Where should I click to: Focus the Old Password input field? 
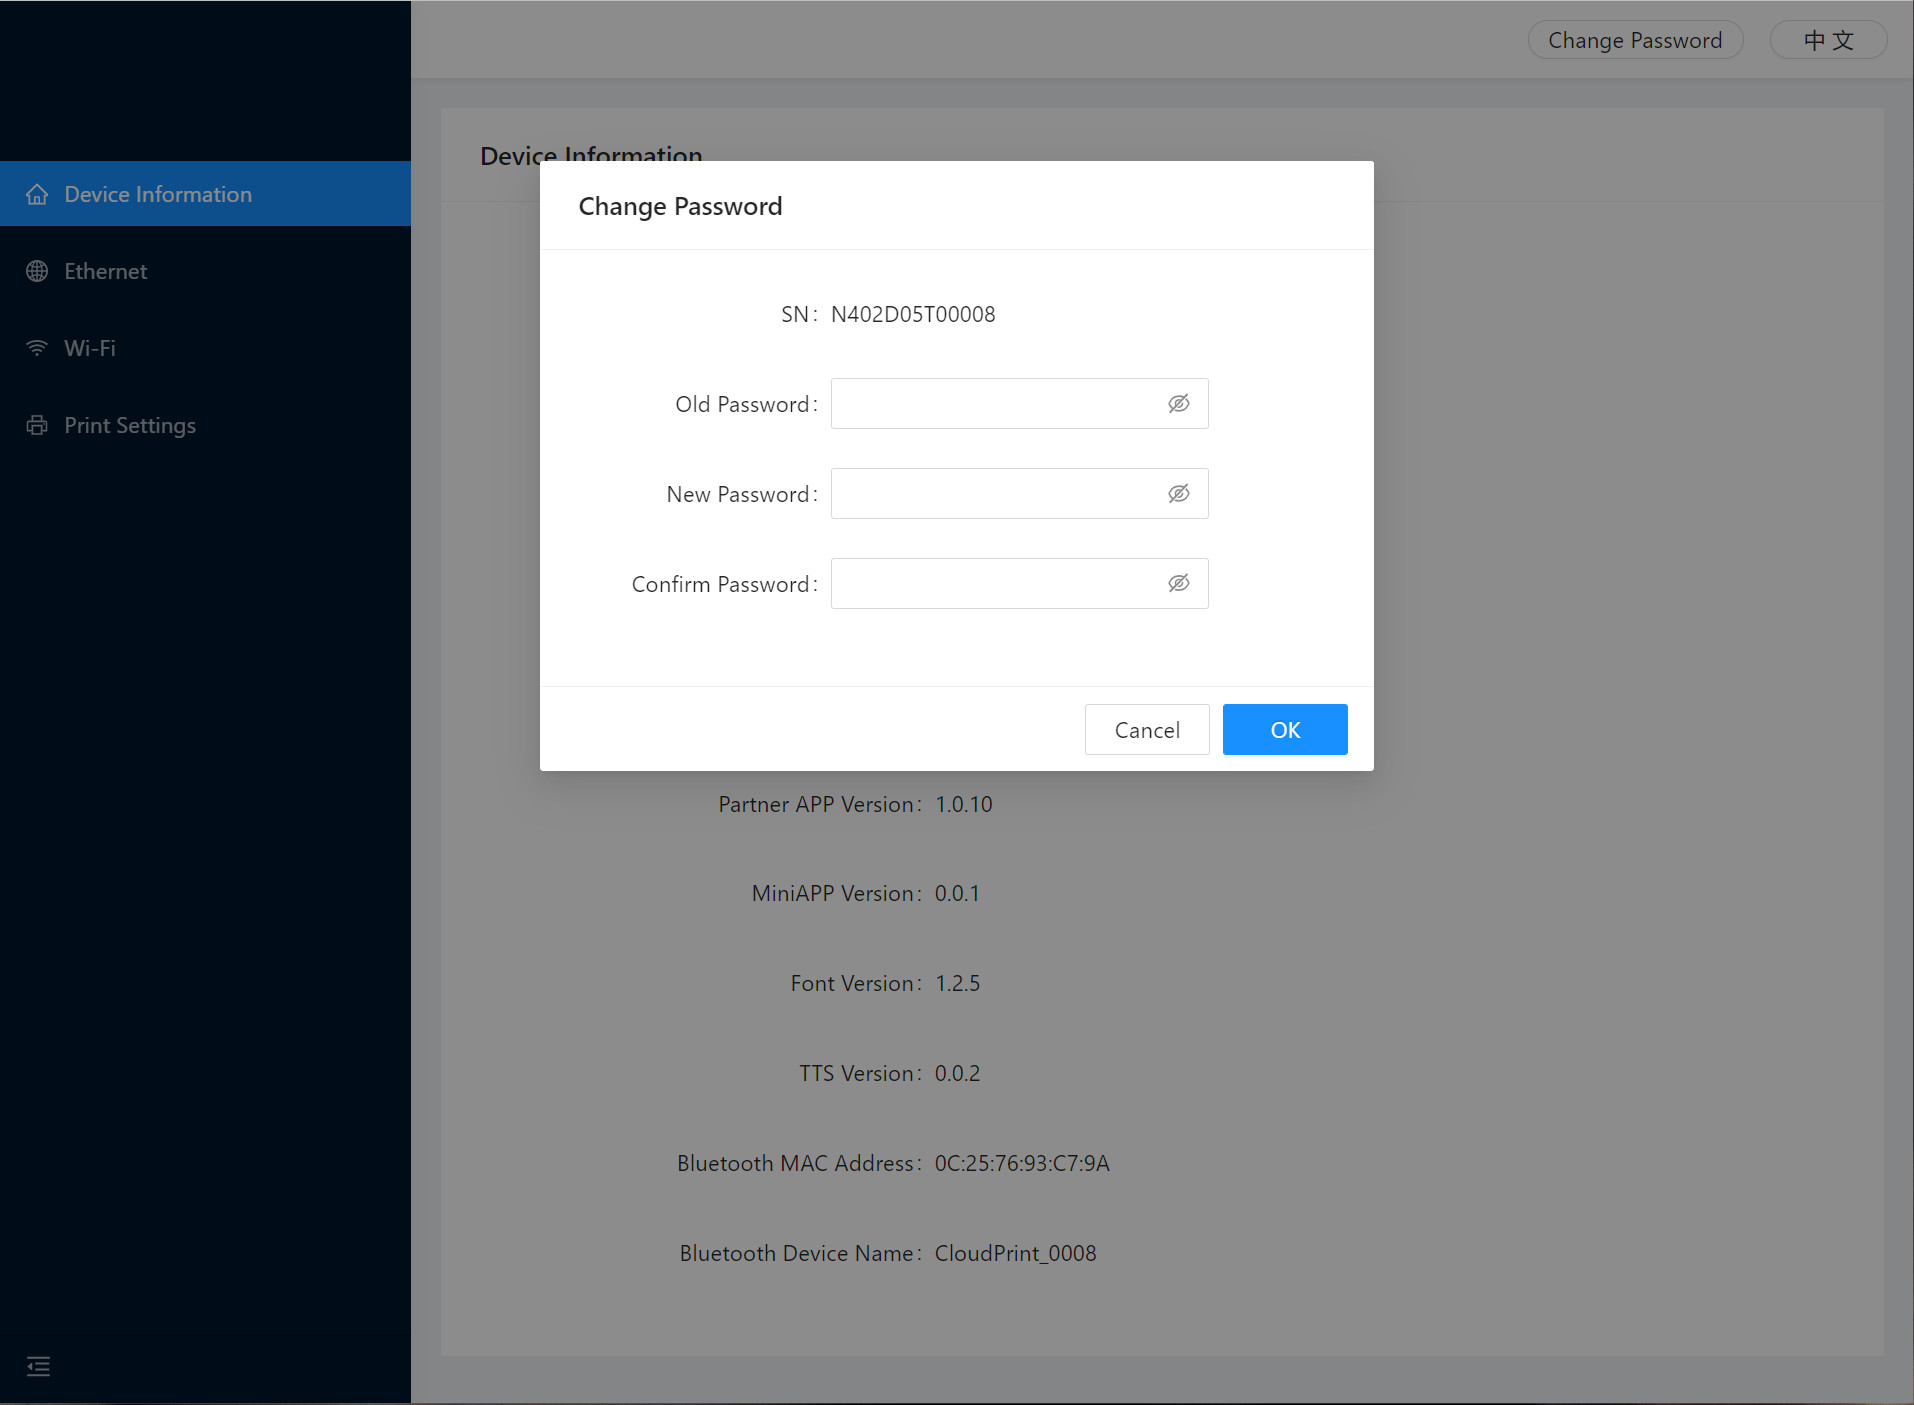(x=995, y=403)
